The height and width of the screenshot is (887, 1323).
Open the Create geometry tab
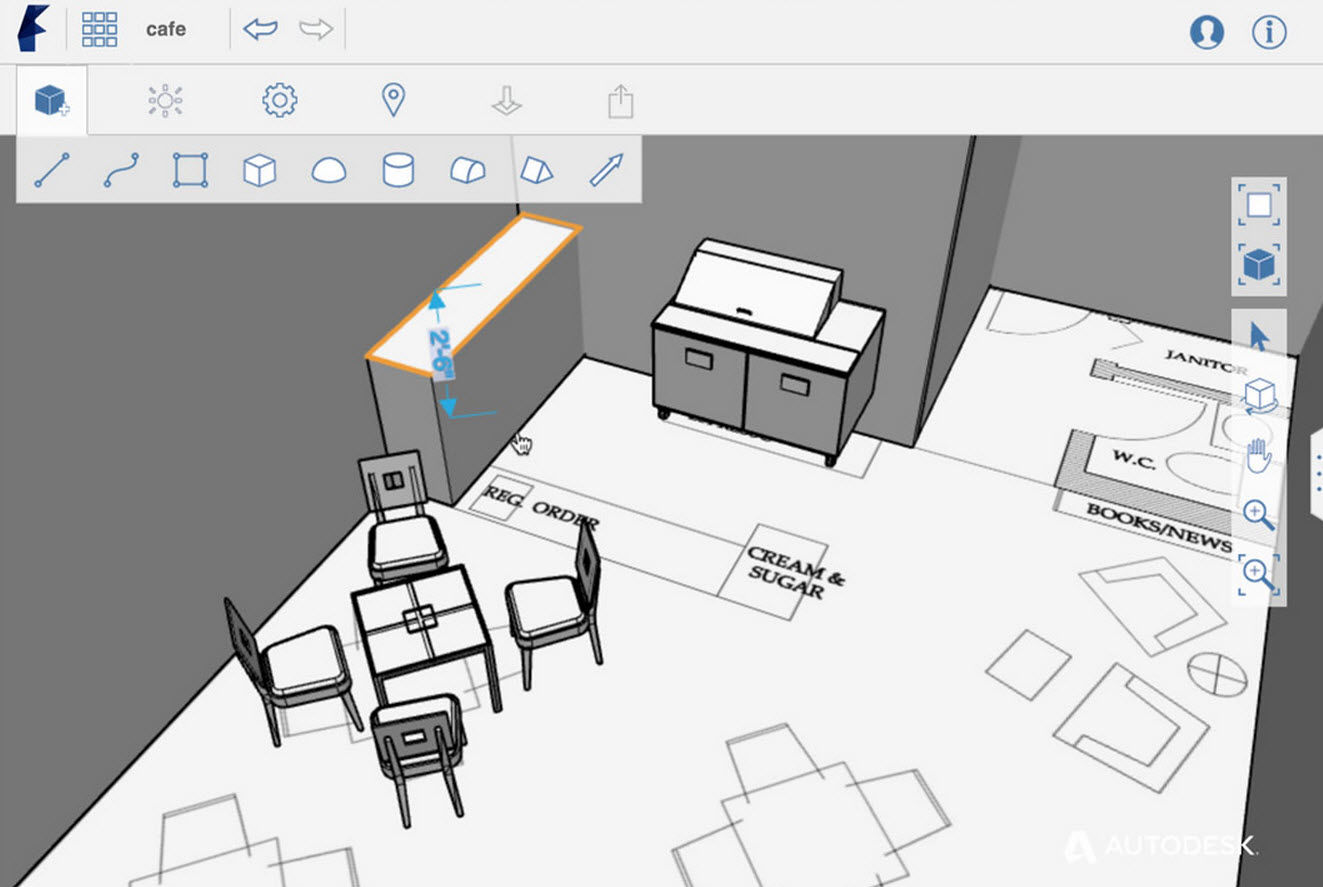point(52,101)
